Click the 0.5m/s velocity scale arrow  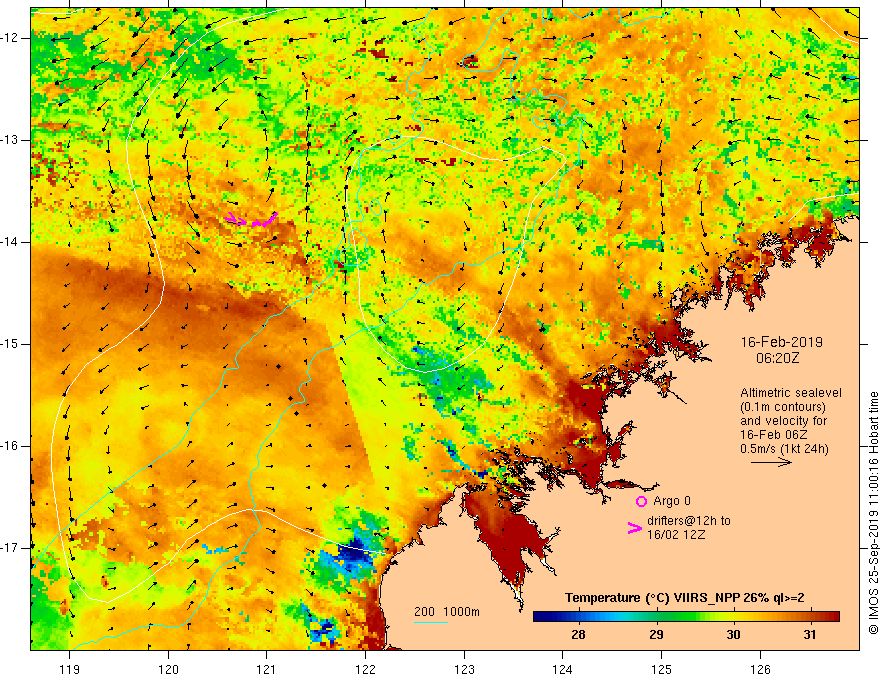coord(771,462)
